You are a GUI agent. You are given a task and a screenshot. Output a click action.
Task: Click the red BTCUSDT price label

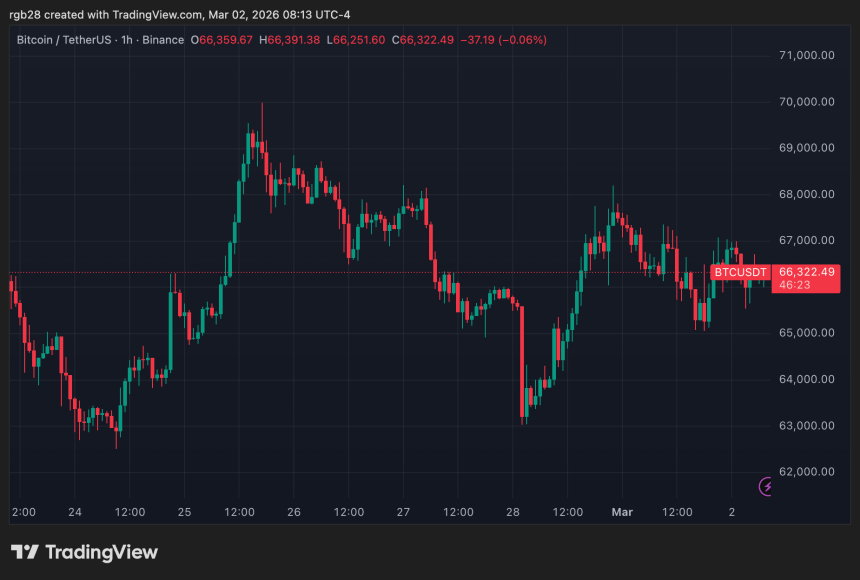tap(740, 272)
